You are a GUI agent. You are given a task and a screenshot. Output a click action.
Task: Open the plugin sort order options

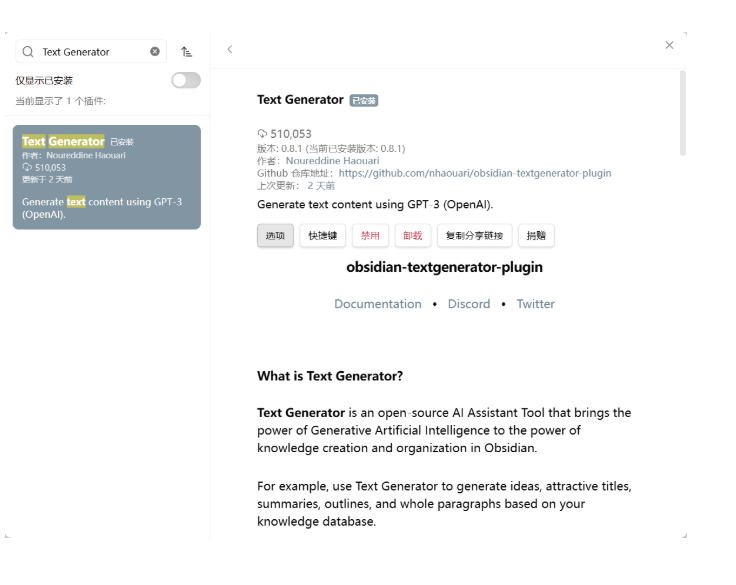coord(186,52)
